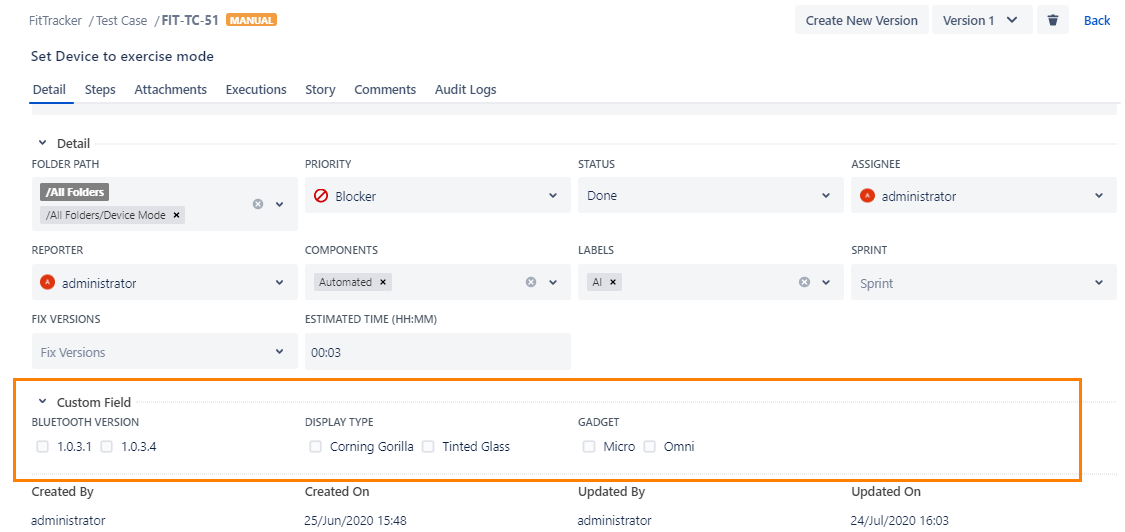Clear the Folder Path field selection
The height and width of the screenshot is (532, 1125).
click(x=258, y=204)
